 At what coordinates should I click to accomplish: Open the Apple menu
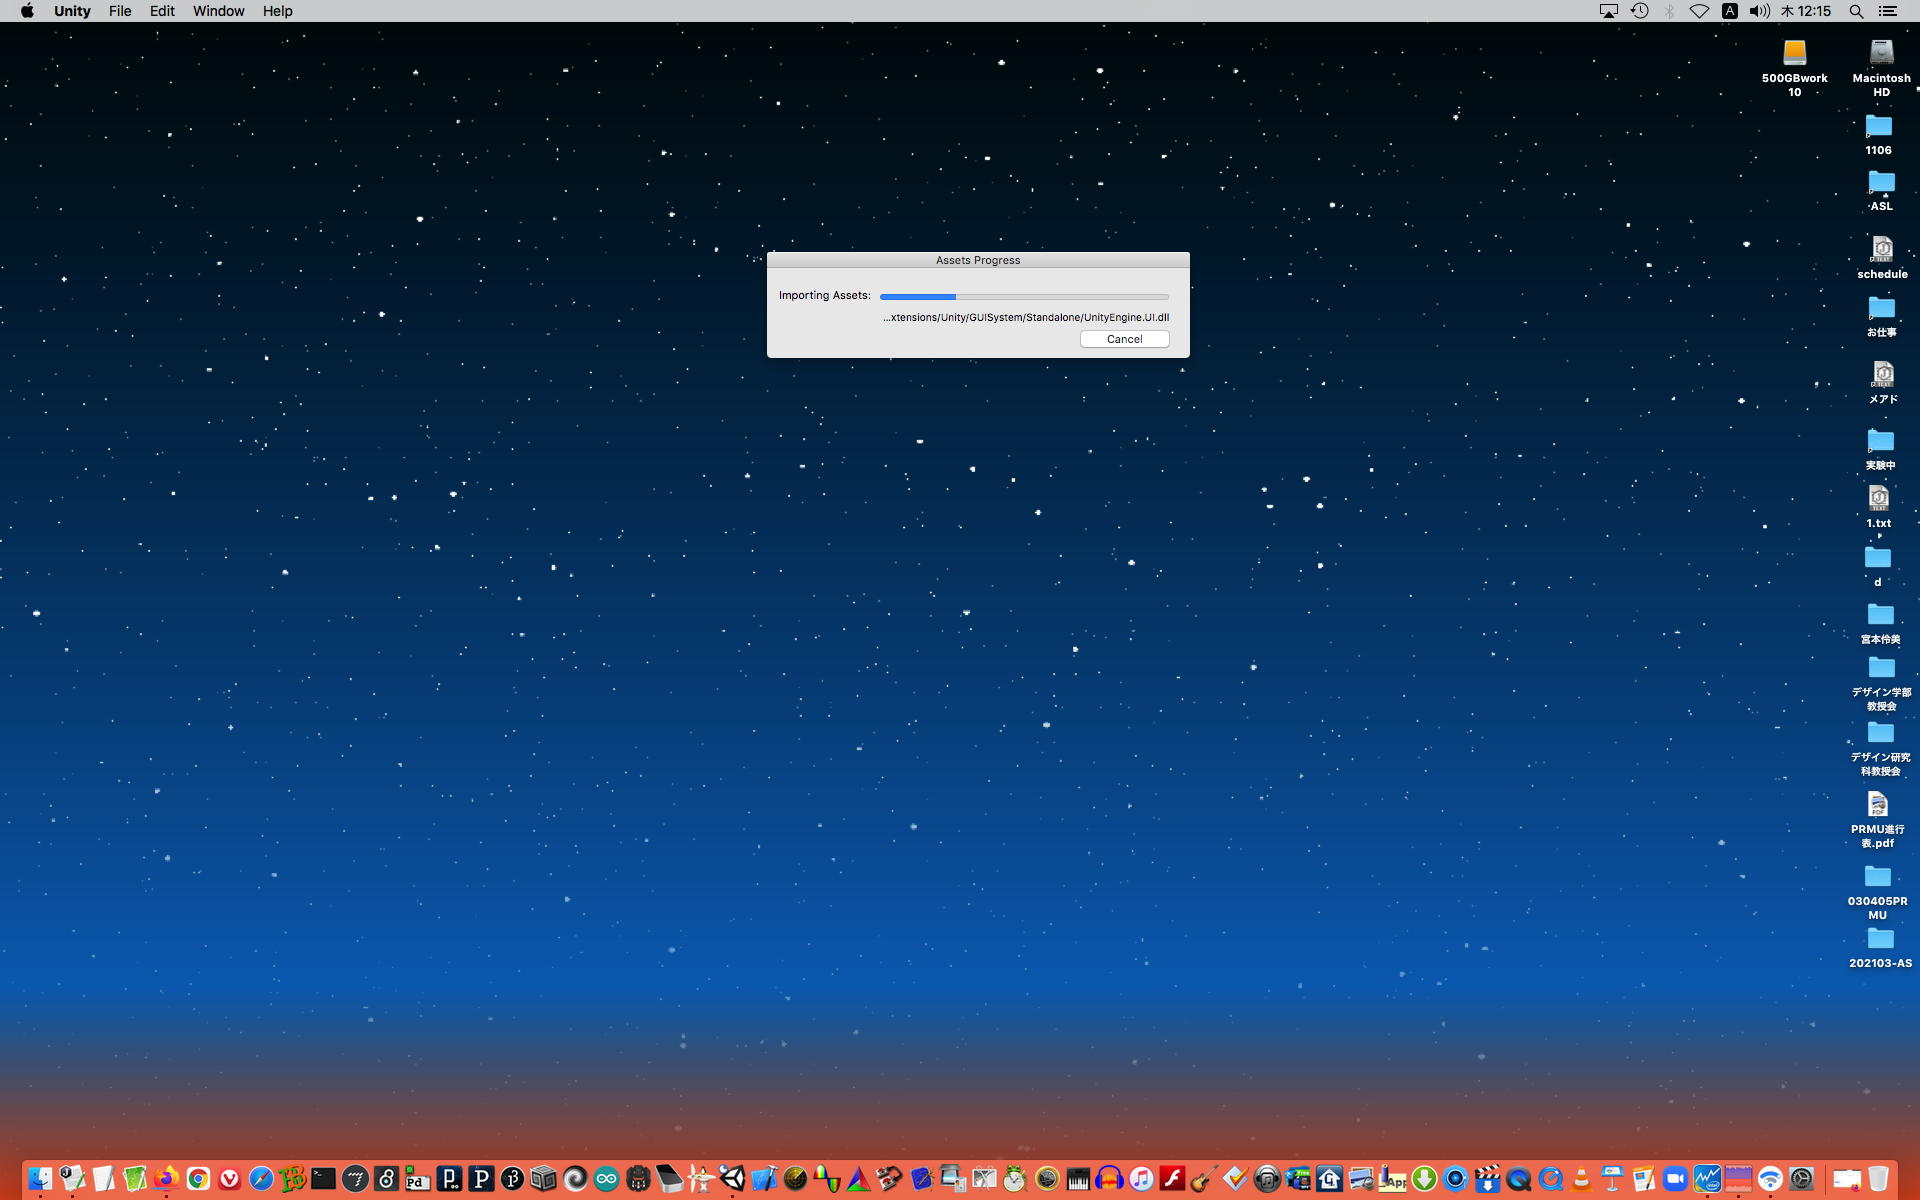[x=27, y=11]
